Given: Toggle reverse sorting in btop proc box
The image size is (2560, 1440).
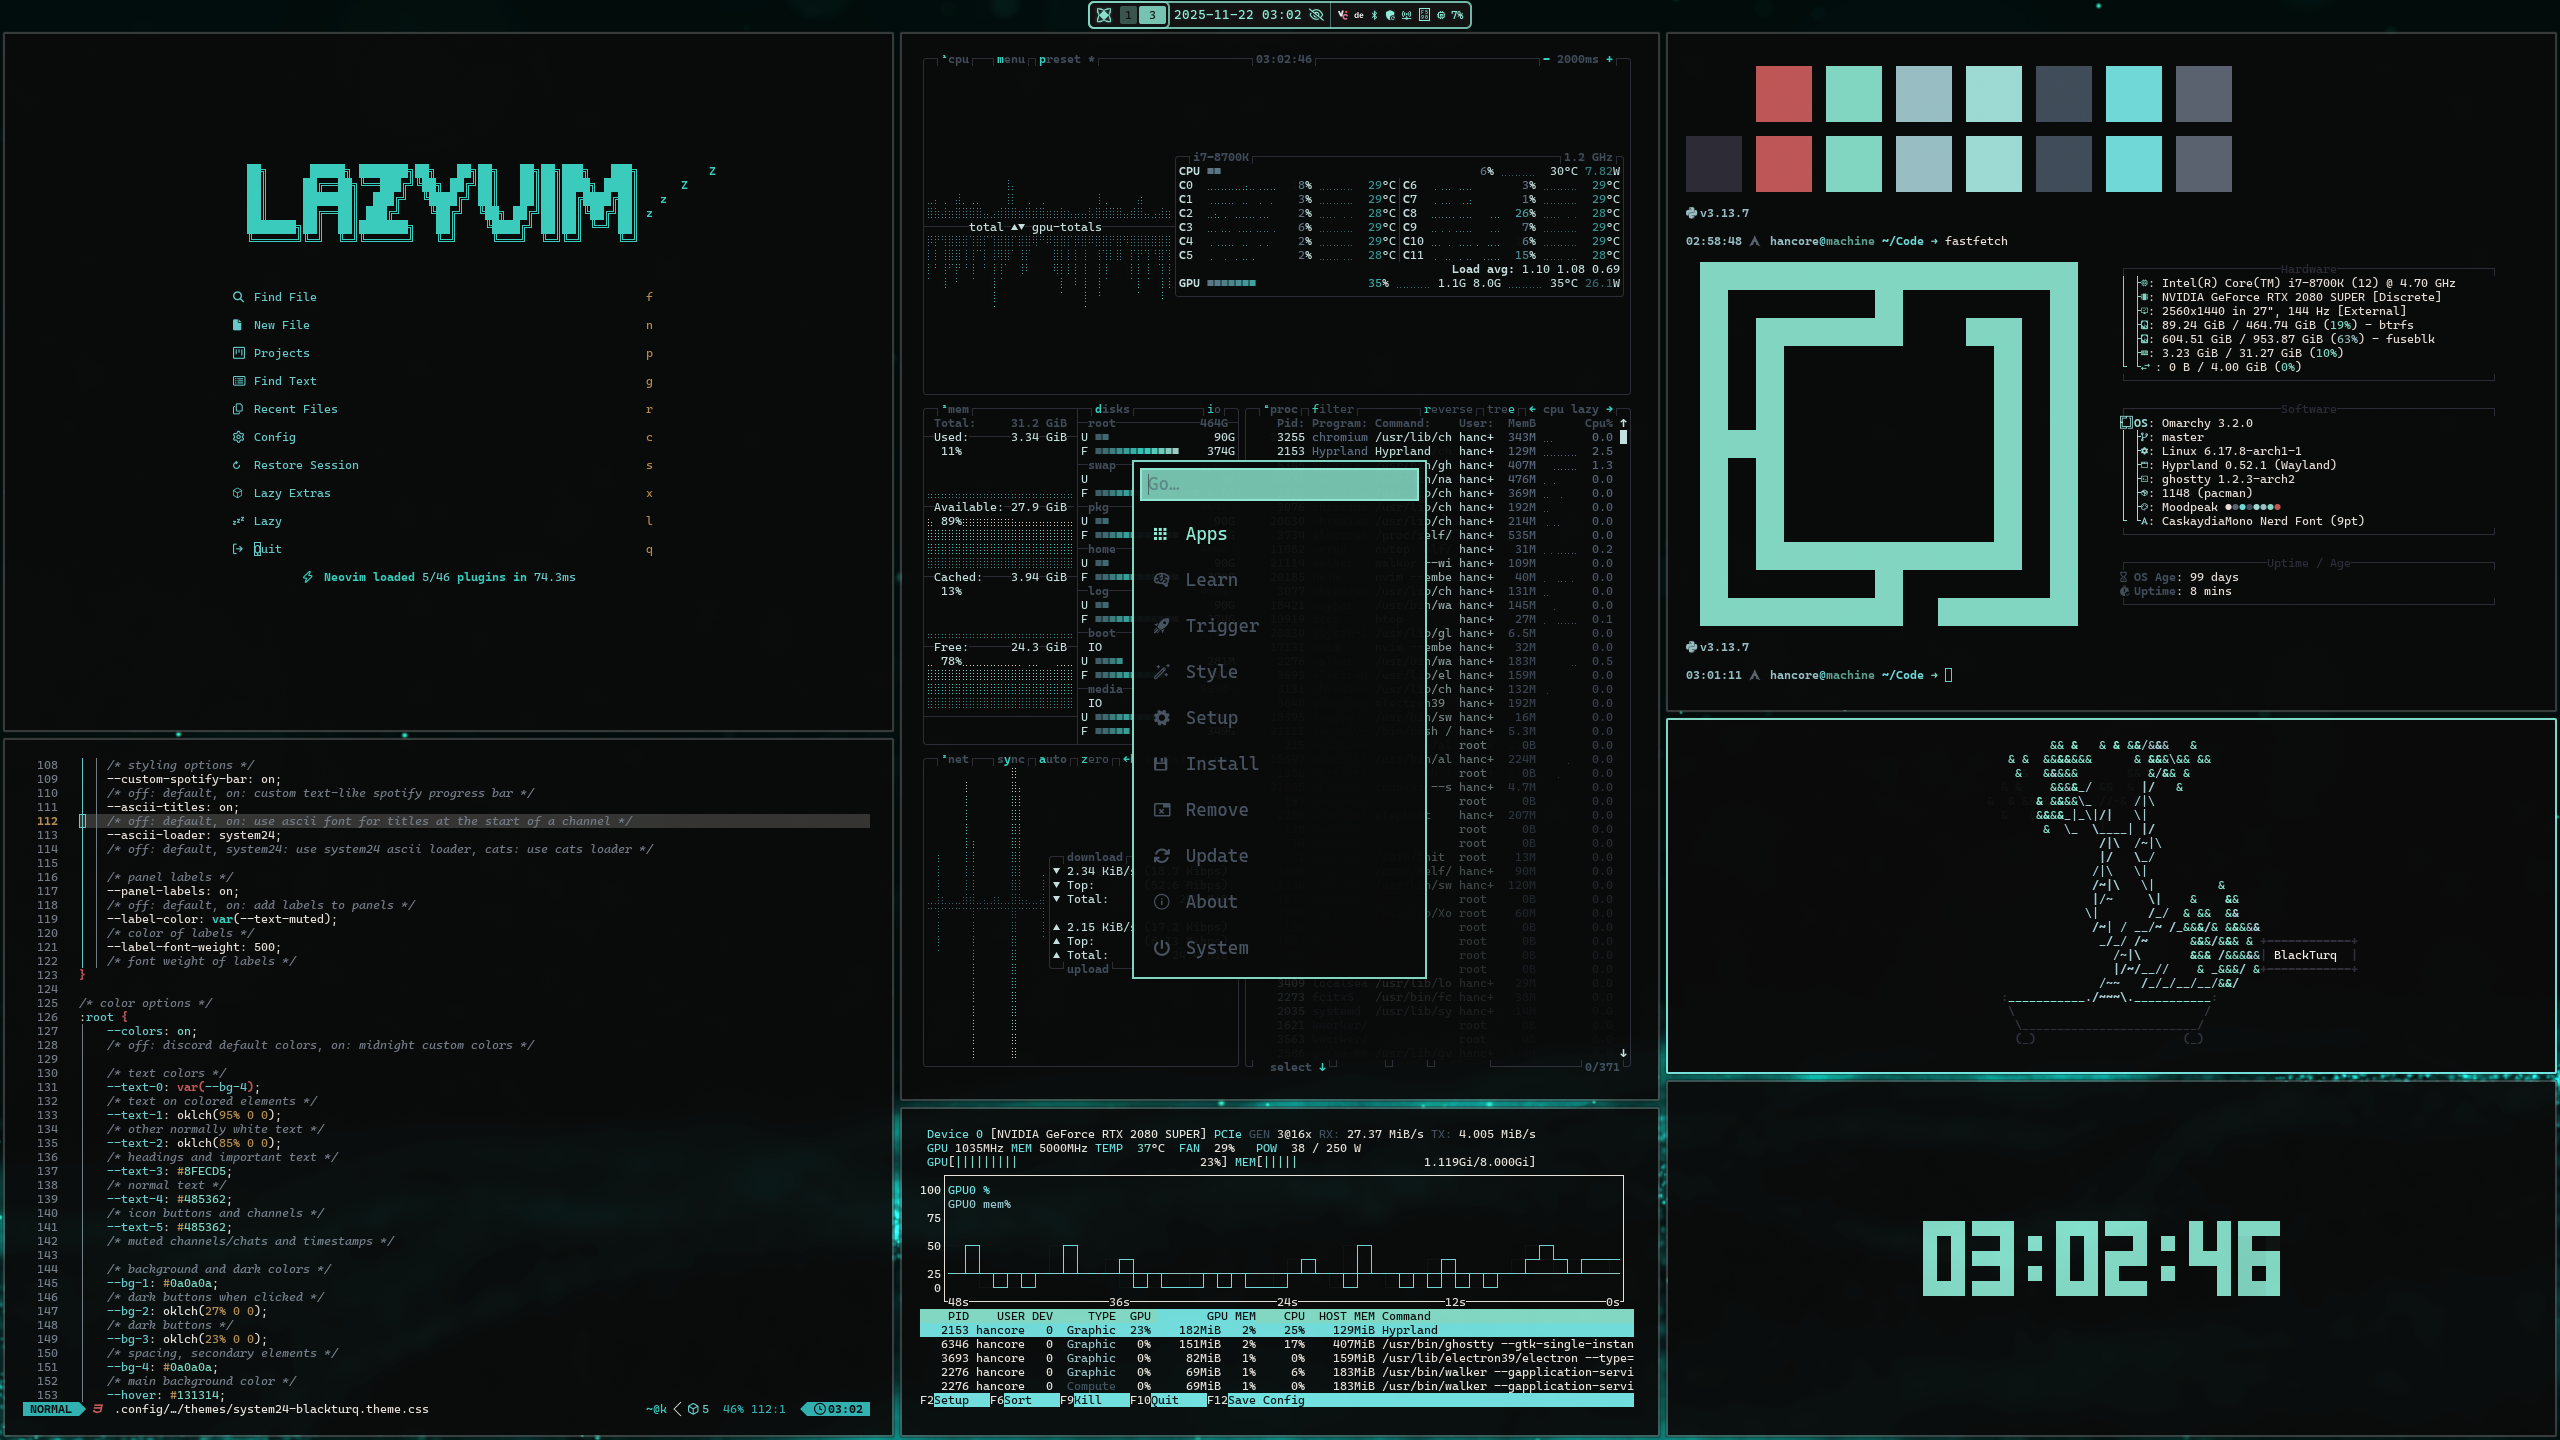Looking at the screenshot, I should click(x=1448, y=409).
